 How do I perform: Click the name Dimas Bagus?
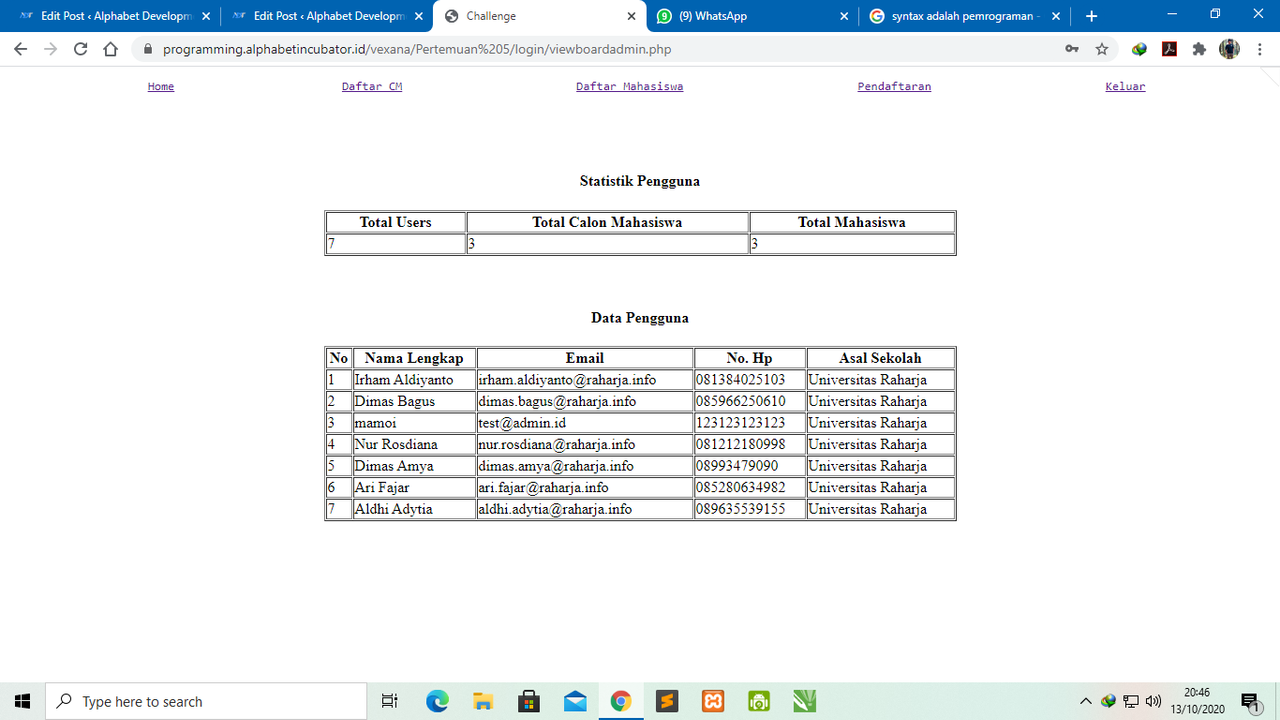pyautogui.click(x=395, y=401)
